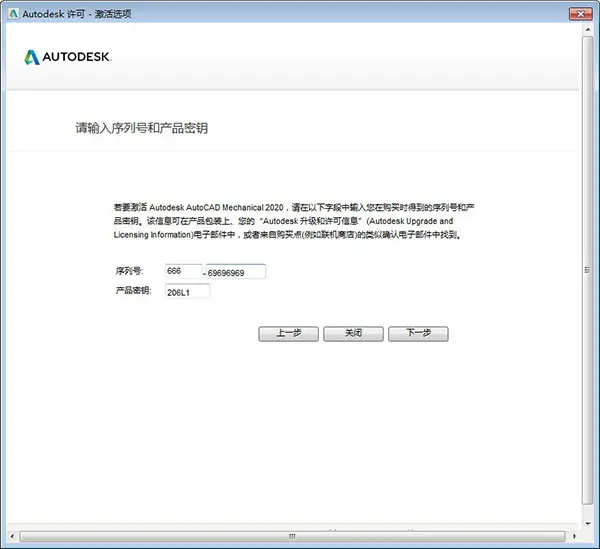Click the Autodesk logo in header
600x549 pixels.
click(x=68, y=57)
